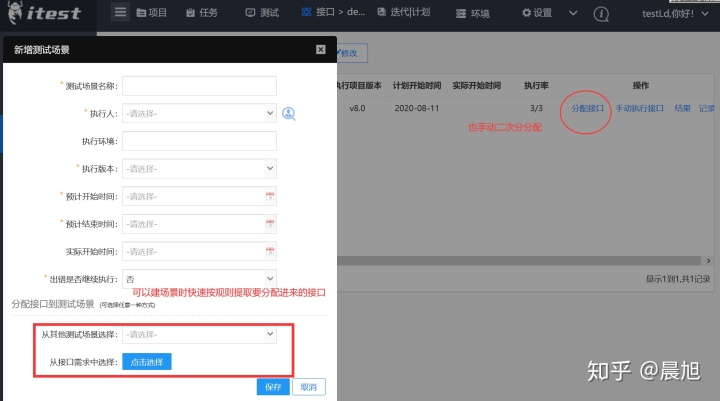The width and height of the screenshot is (720, 401).
Task: Open the 任务 menu
Action: 202,13
